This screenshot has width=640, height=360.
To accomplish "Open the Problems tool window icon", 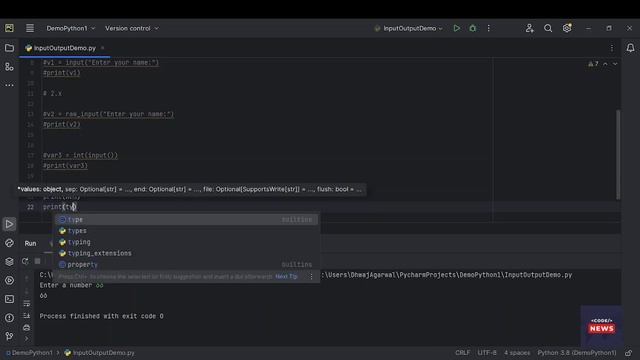I will click(x=9, y=318).
